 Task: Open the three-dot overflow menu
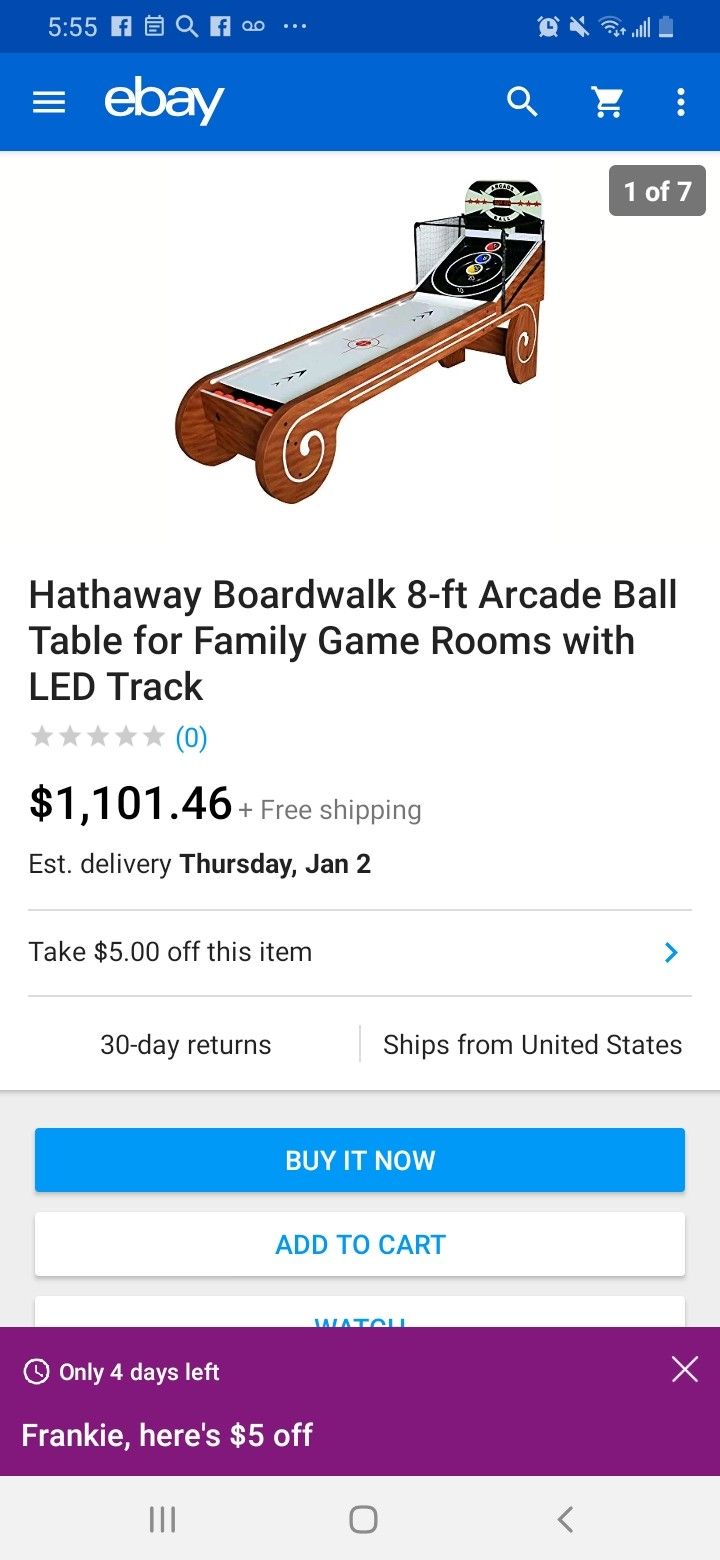(x=681, y=102)
